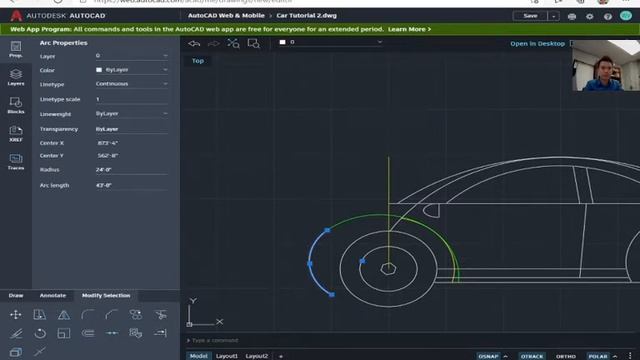
Task: Select the Fillet tool
Action: click(x=88, y=315)
